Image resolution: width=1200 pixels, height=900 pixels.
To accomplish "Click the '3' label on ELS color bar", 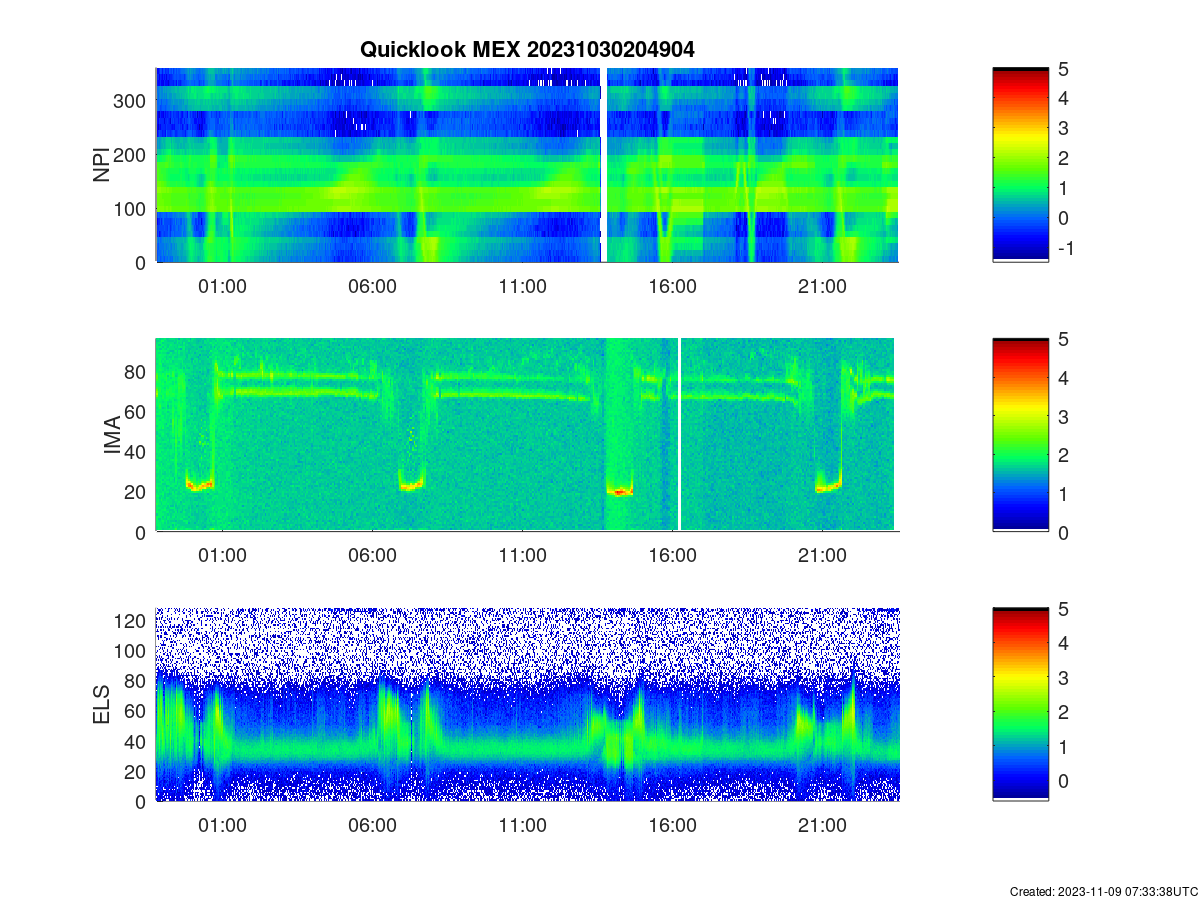I will [x=1064, y=678].
